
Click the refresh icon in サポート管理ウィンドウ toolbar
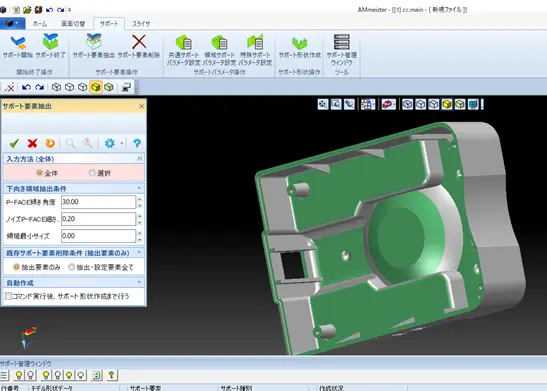point(97,375)
